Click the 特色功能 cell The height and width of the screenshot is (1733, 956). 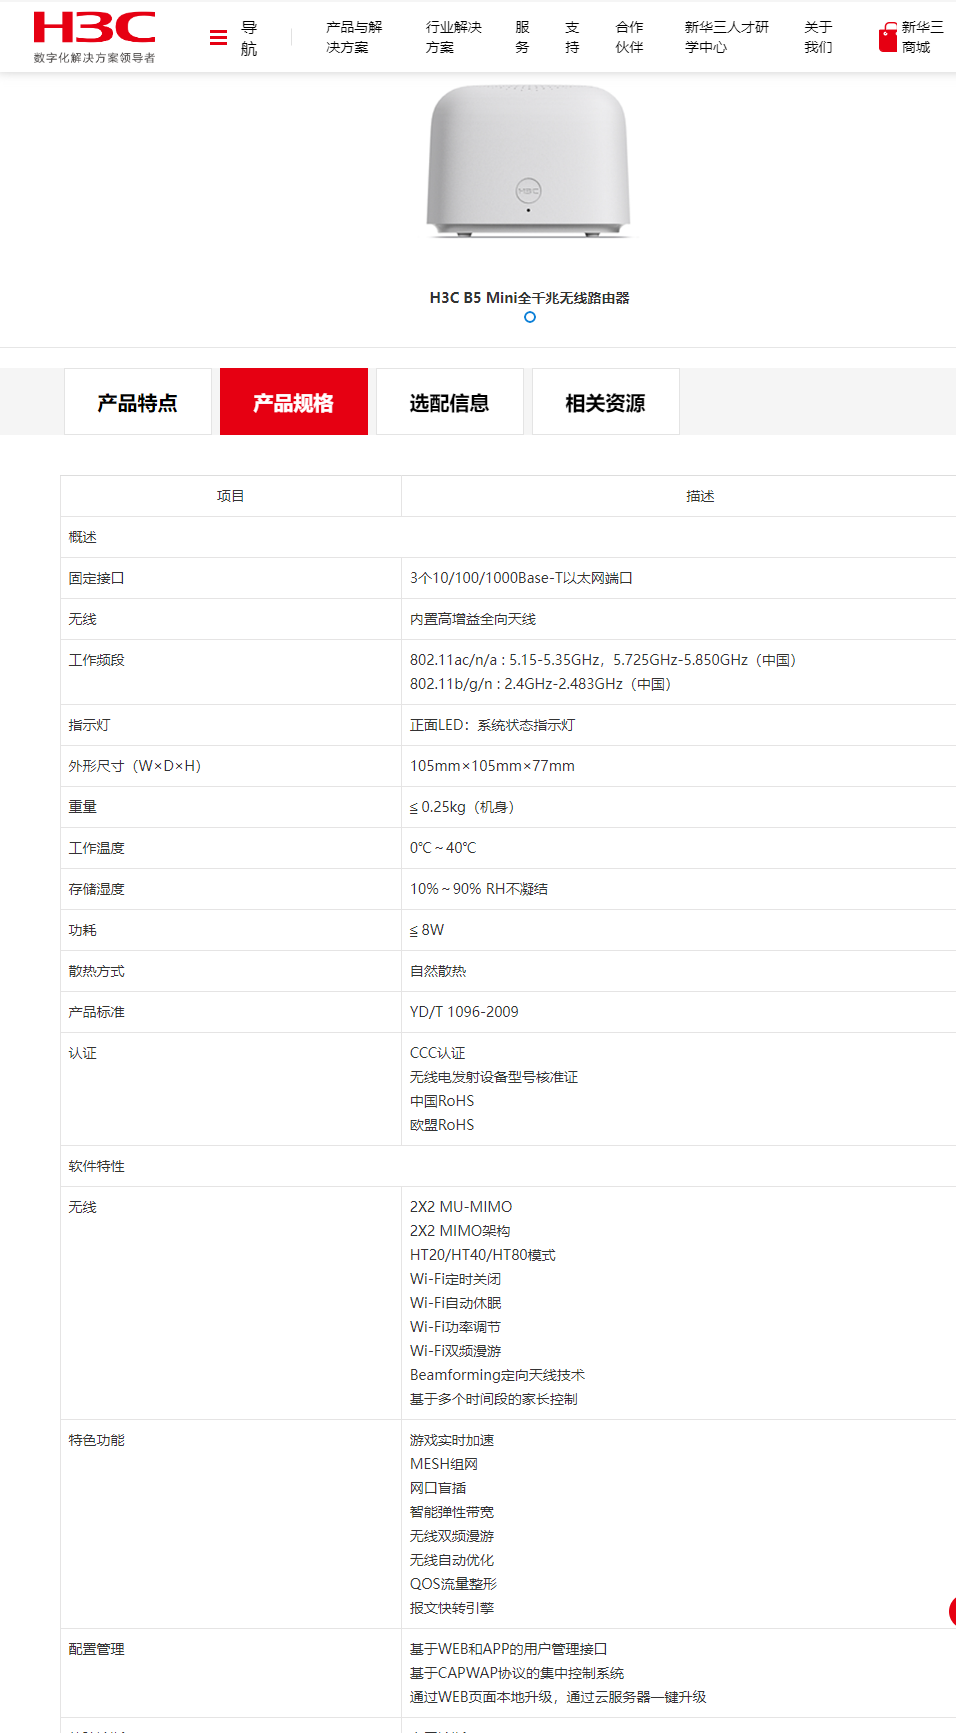[x=231, y=1524]
